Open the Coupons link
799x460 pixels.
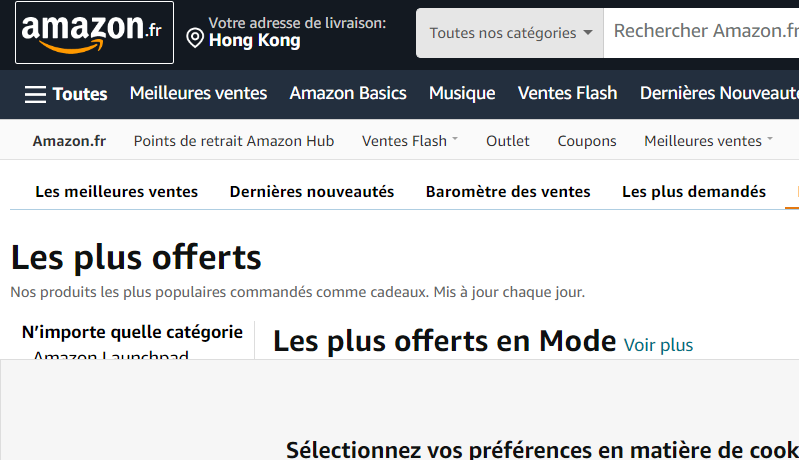(587, 141)
